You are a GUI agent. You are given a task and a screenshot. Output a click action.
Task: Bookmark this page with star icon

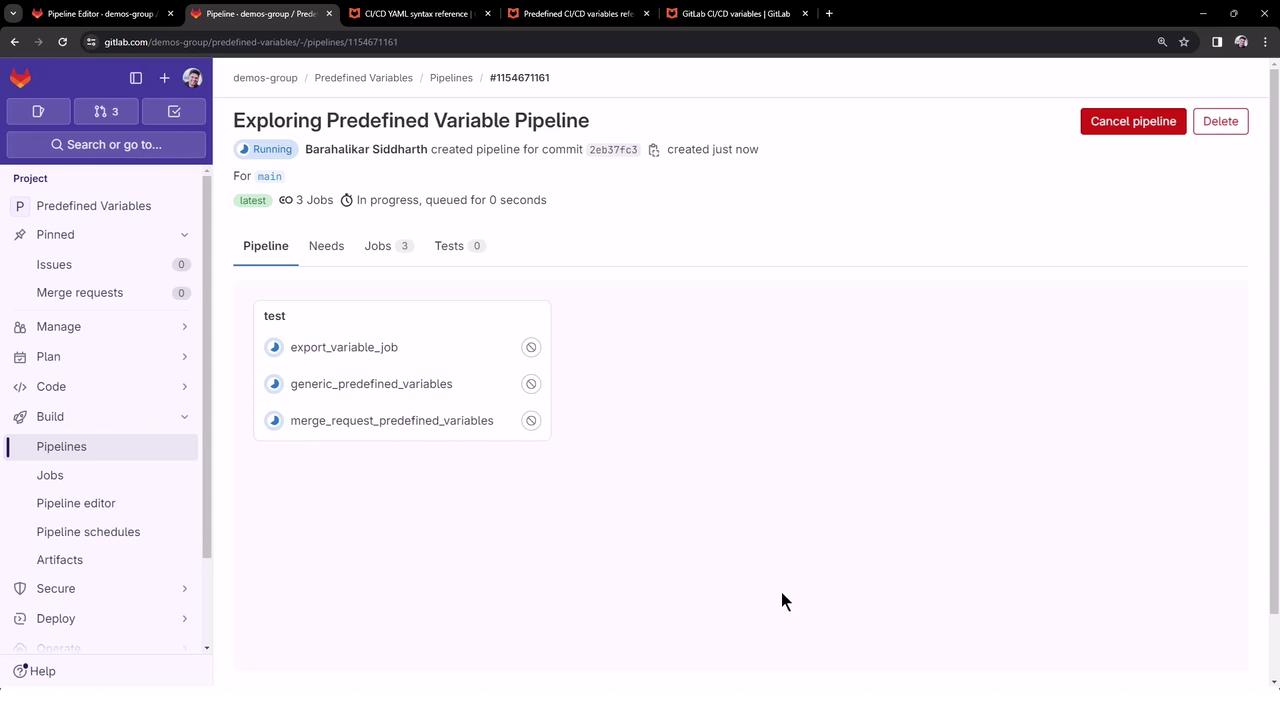[x=1184, y=42]
